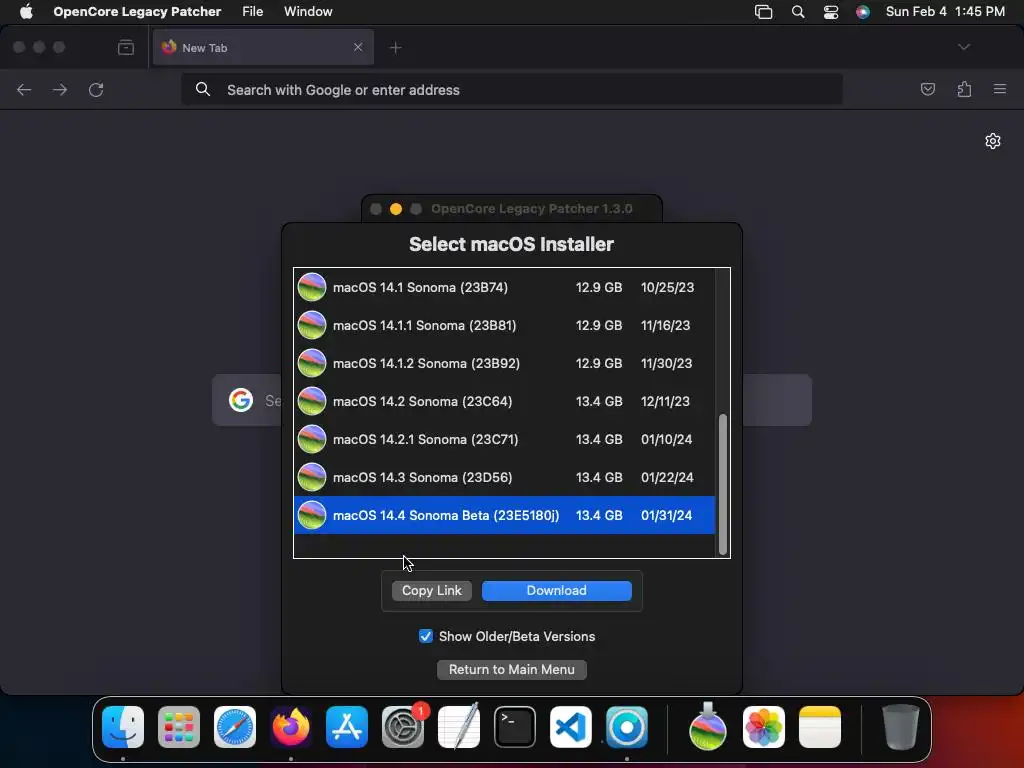1024x768 pixels.
Task: Open Terminal from the Dock
Action: (515, 727)
